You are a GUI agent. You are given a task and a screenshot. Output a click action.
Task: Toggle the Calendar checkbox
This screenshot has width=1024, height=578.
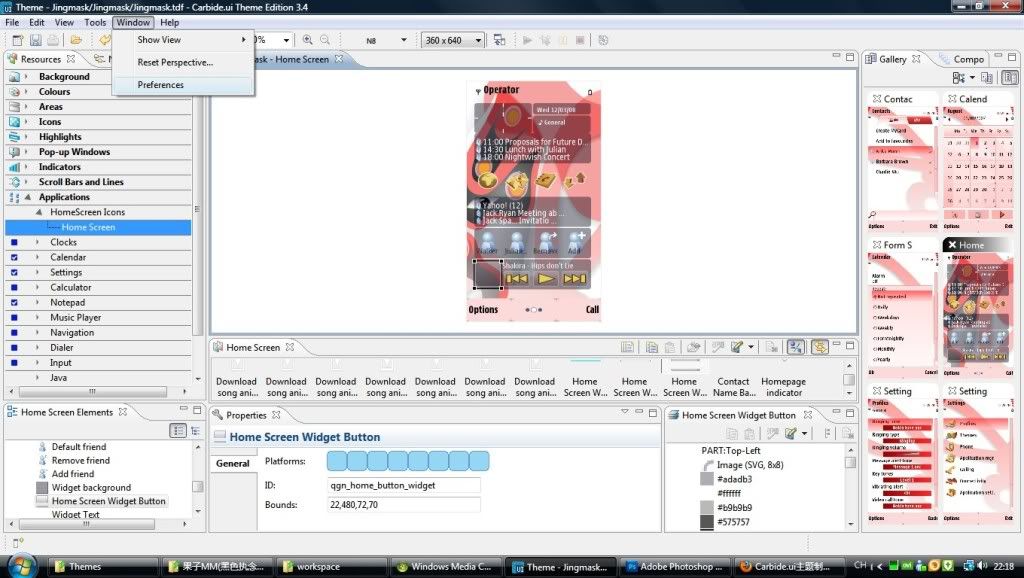point(14,258)
